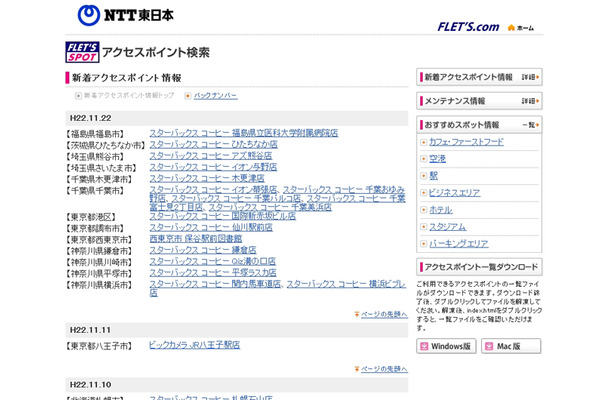Open the 駅 category
Image resolution: width=610 pixels, height=400 pixels.
coord(433,176)
